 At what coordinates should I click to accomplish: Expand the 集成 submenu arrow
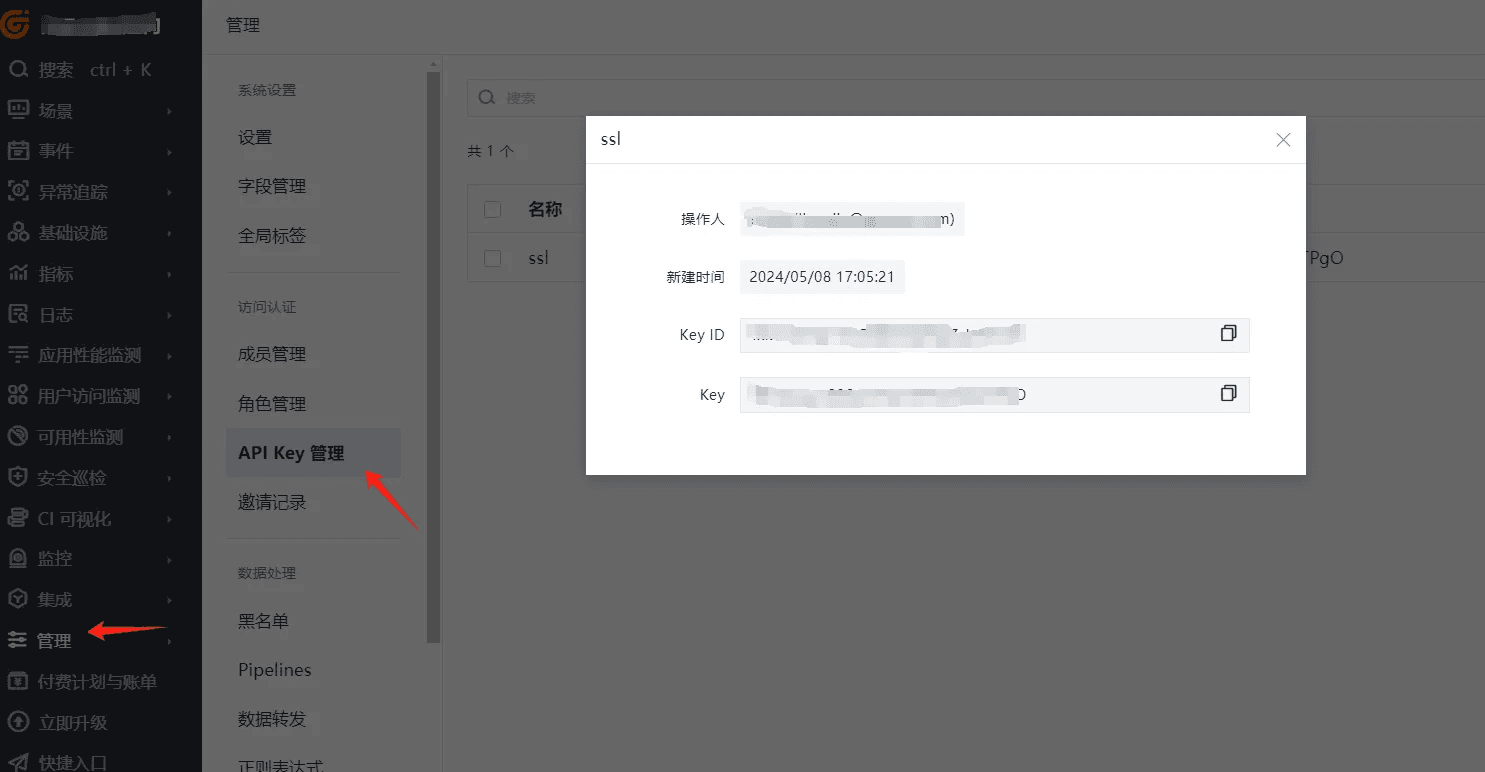170,601
